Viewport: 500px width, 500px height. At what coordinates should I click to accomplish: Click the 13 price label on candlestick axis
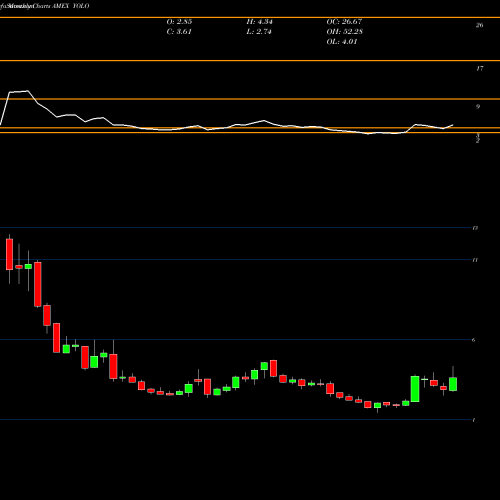[475, 228]
